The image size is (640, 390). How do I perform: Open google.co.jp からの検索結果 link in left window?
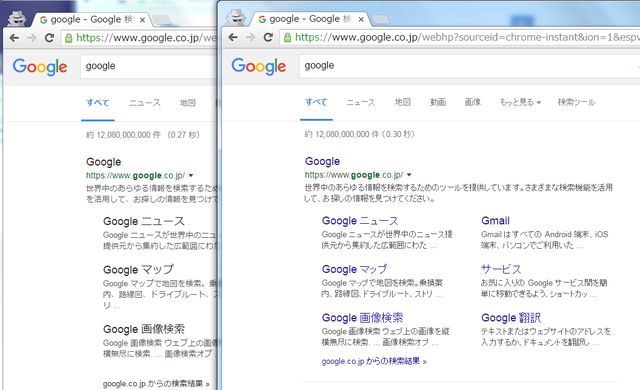click(x=156, y=384)
